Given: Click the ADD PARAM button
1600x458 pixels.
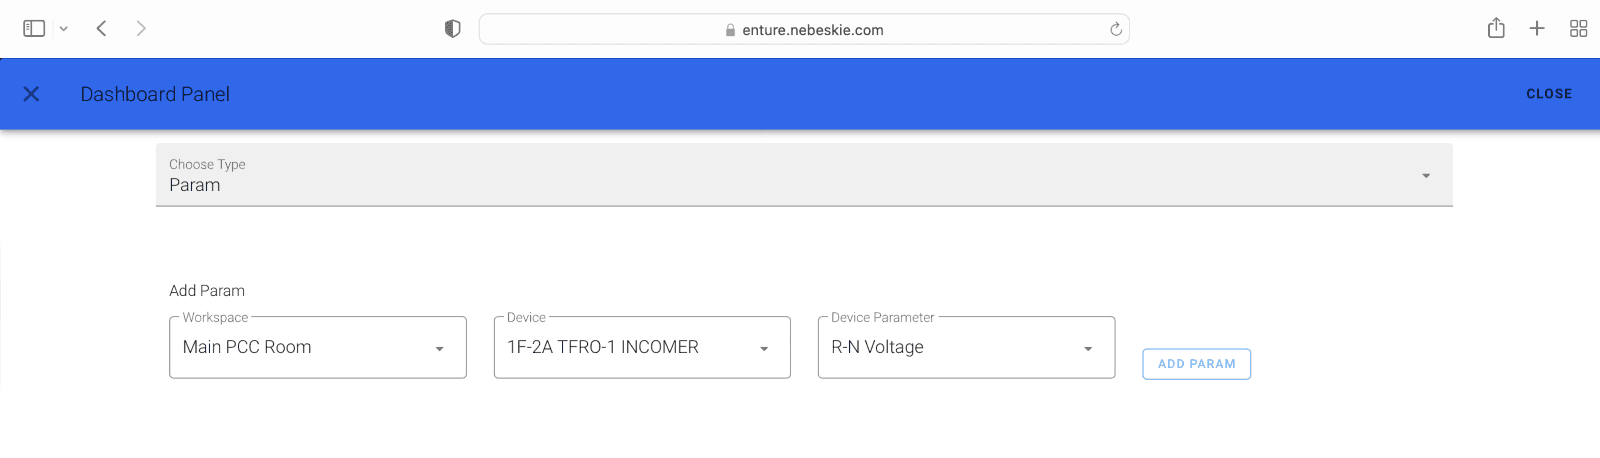Looking at the screenshot, I should coord(1196,364).
